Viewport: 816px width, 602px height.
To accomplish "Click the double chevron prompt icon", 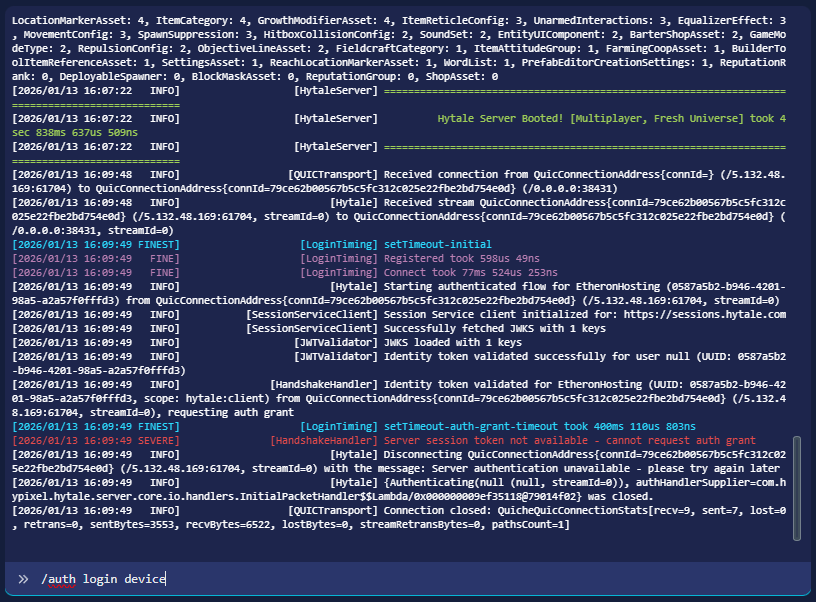I will (x=23, y=578).
